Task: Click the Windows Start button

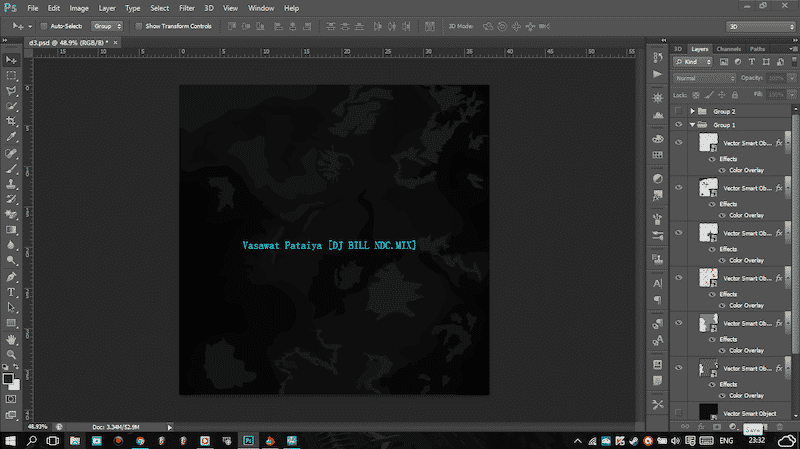Action: coord(9,439)
